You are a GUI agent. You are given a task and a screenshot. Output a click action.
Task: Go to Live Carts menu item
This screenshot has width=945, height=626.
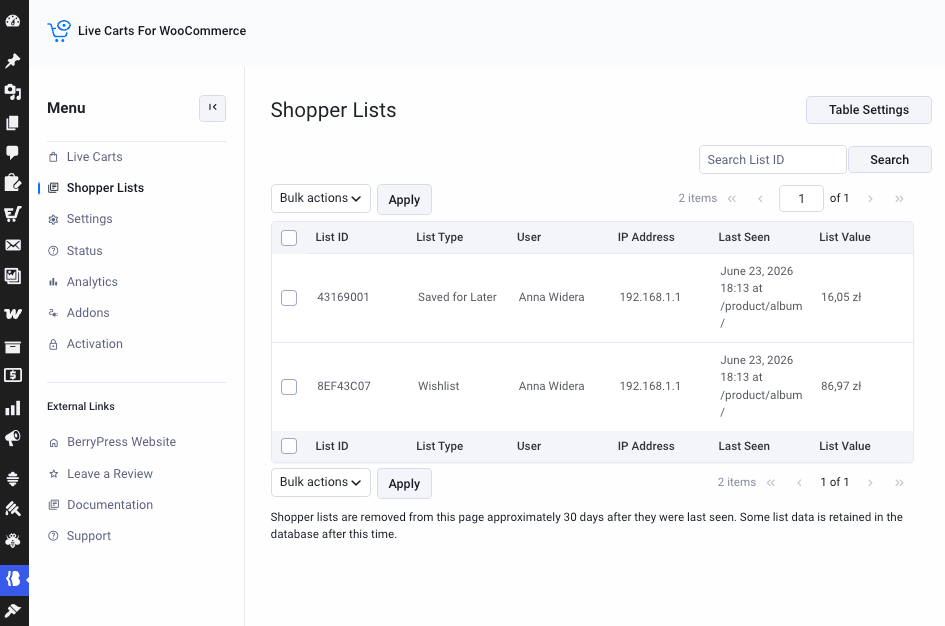pos(95,157)
